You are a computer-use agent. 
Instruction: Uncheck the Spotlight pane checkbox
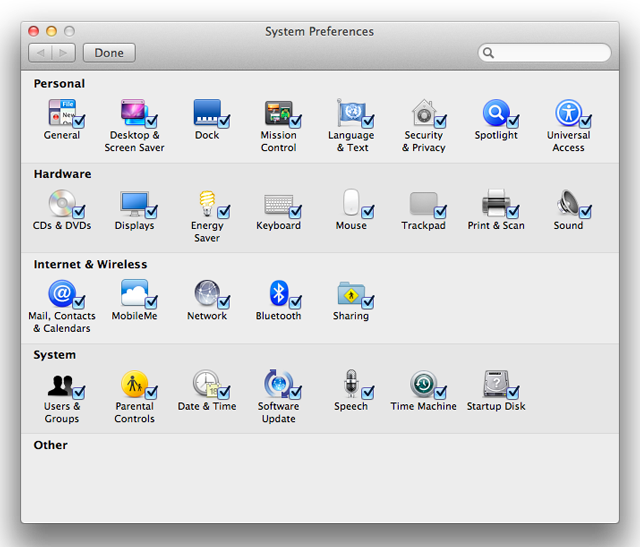click(513, 121)
